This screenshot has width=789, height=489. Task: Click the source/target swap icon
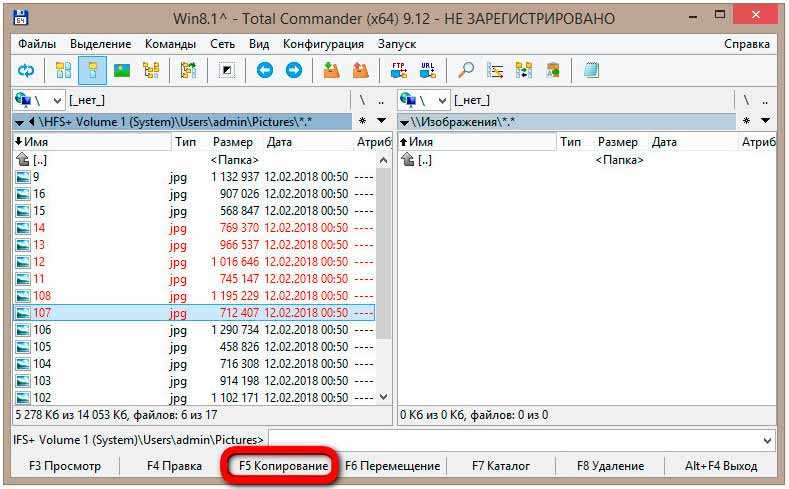click(x=188, y=70)
